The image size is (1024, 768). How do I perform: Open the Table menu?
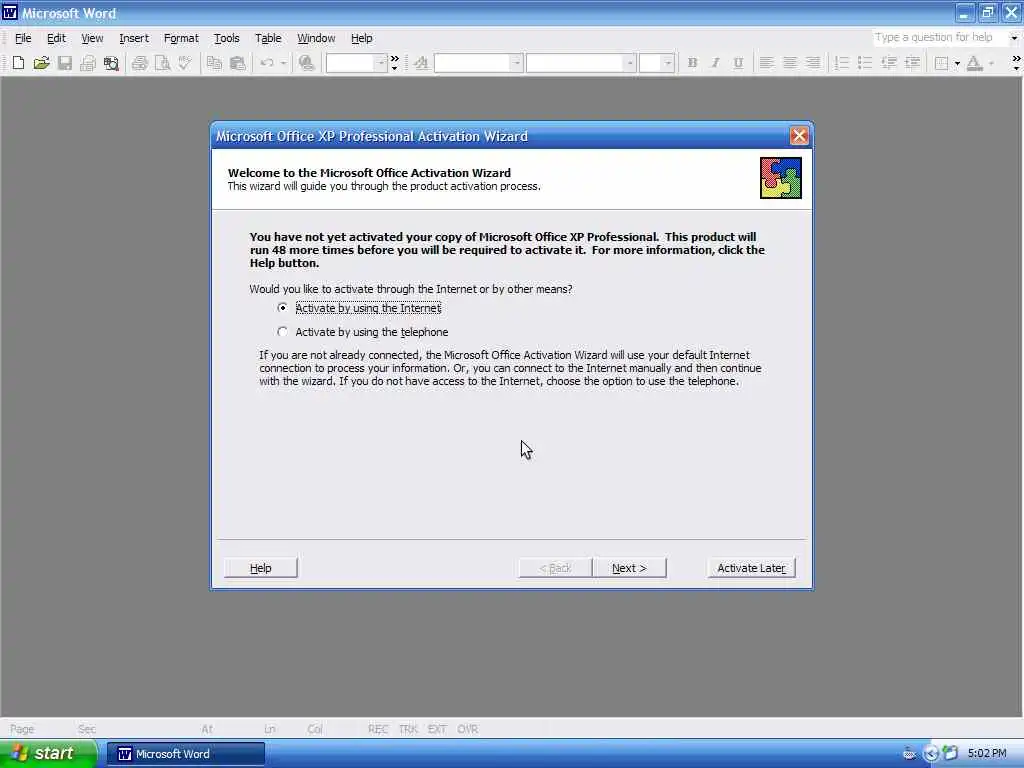[268, 38]
